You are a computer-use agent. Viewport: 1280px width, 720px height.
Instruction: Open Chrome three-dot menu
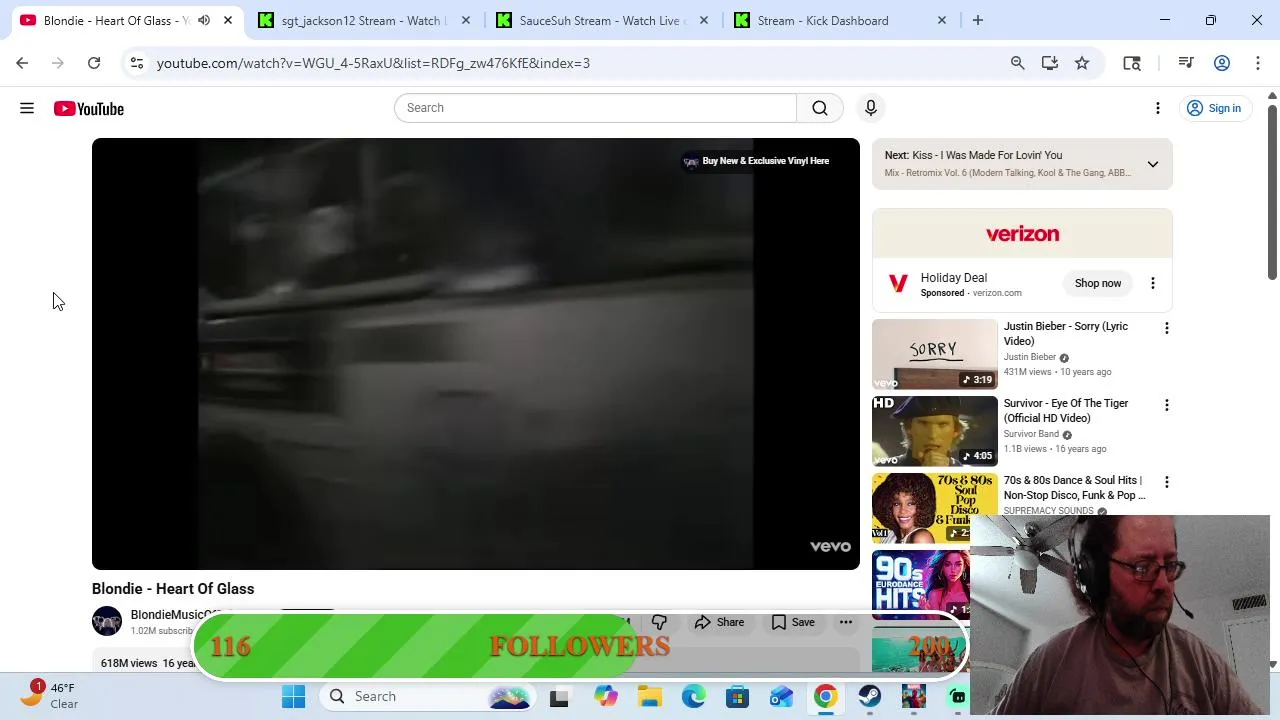1258,63
